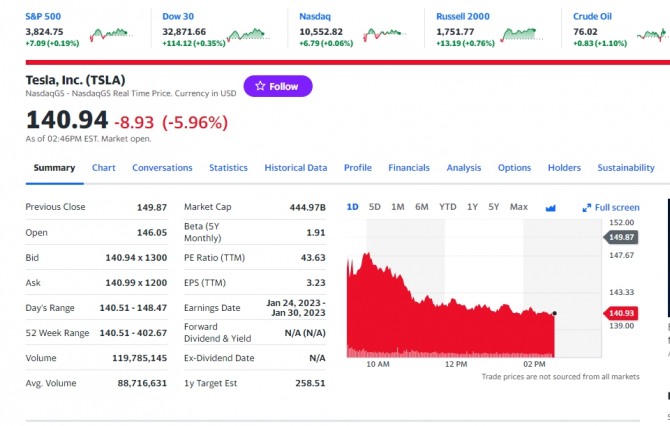Switch to the Statistics tab
This screenshot has width=670, height=426.
pos(228,168)
